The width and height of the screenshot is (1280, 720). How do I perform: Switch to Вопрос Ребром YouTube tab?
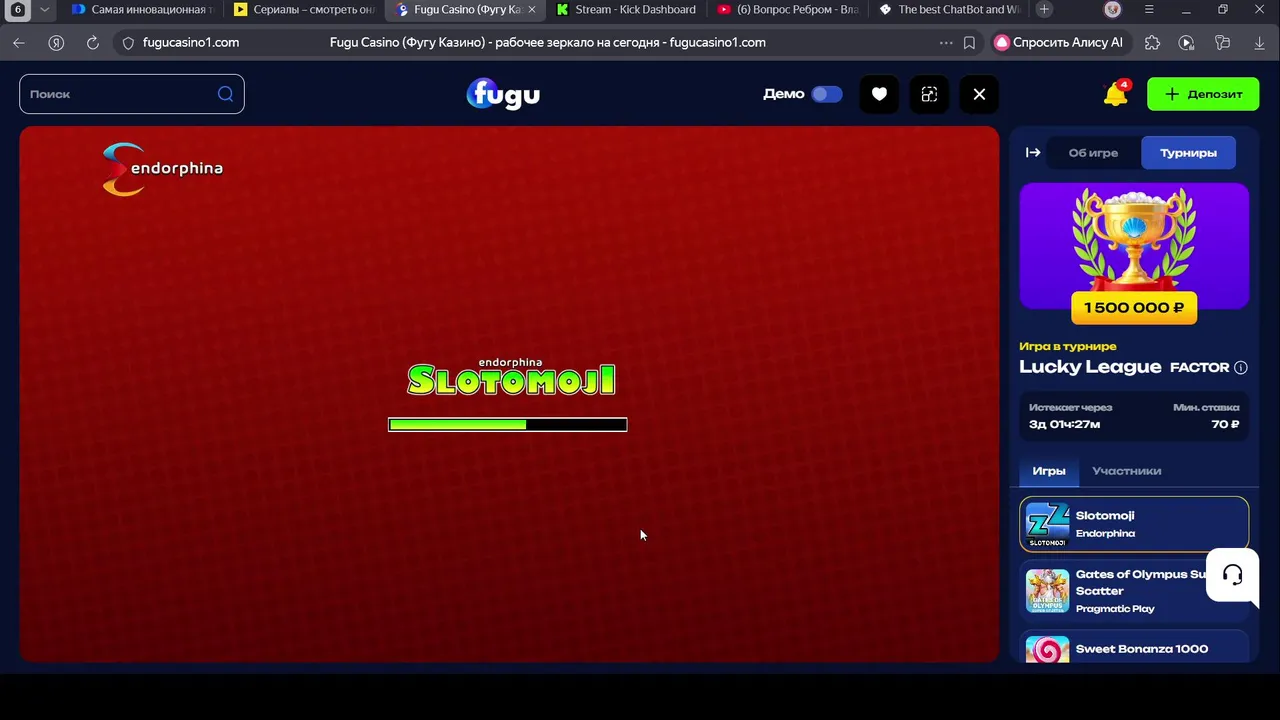[x=789, y=10]
